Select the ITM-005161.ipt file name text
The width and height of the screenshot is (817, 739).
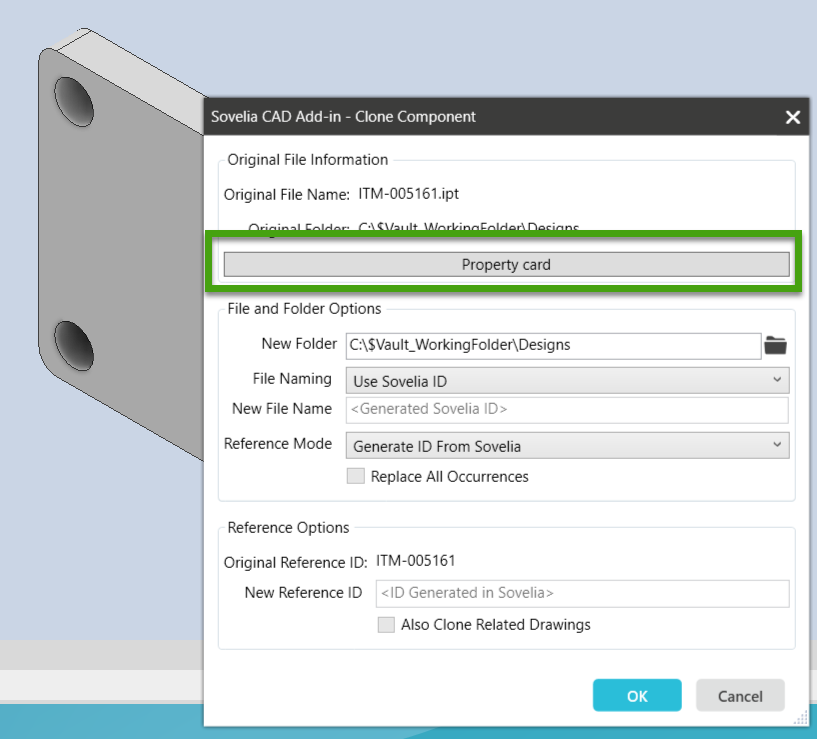pos(408,194)
